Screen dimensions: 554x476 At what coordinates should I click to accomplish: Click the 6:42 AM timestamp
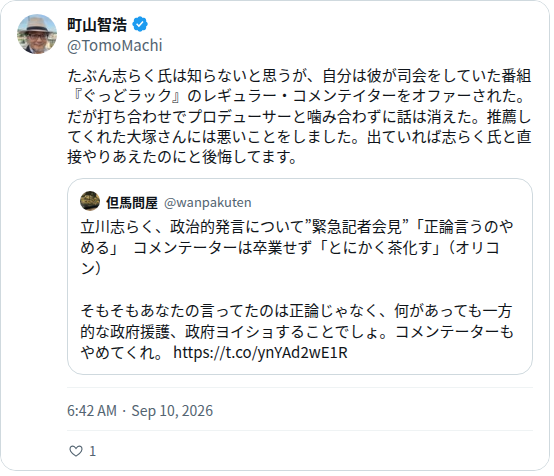pyautogui.click(x=92, y=411)
